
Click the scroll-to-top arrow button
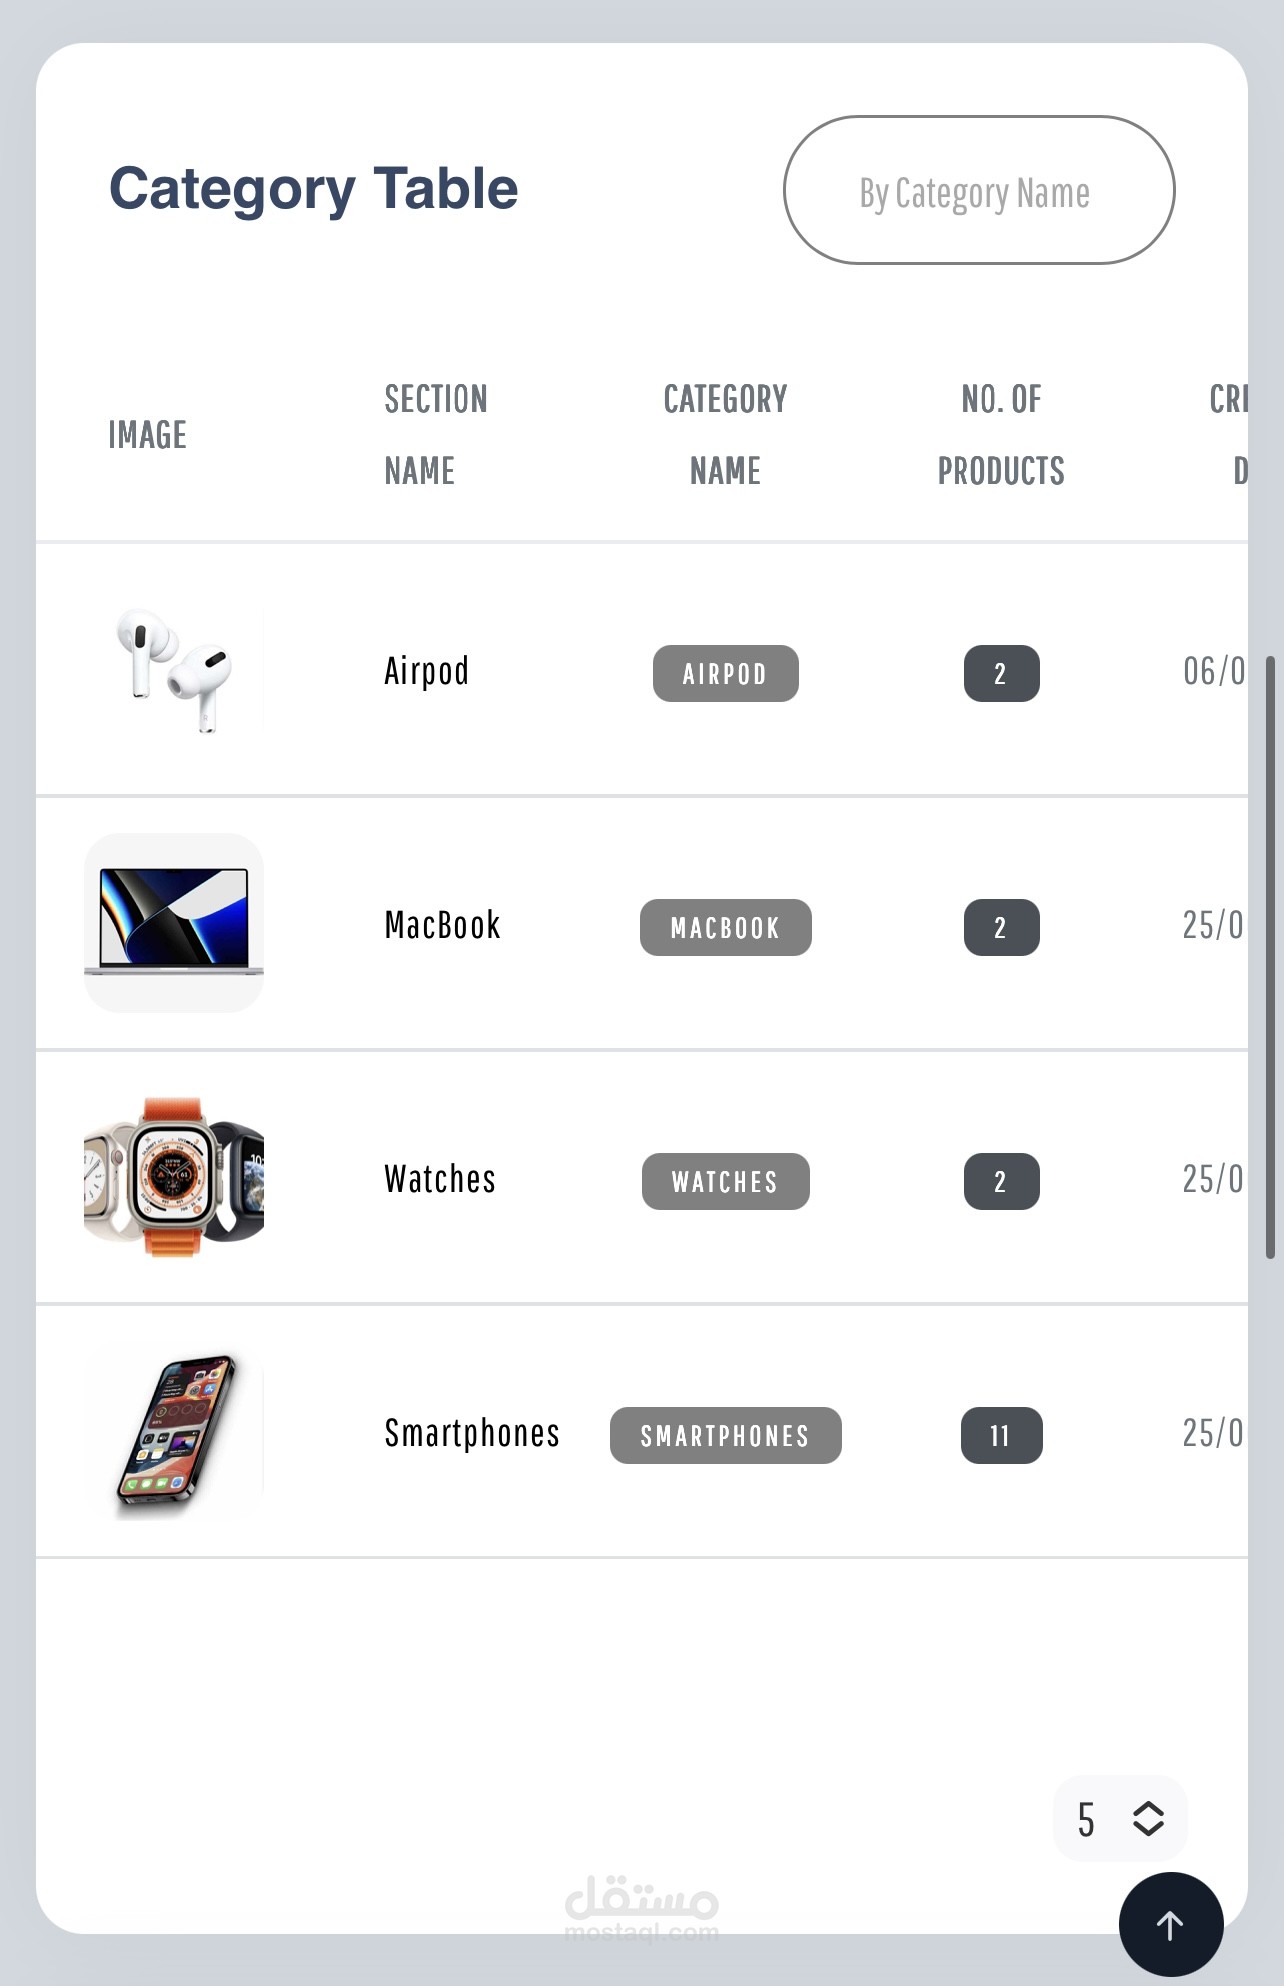pyautogui.click(x=1170, y=1924)
